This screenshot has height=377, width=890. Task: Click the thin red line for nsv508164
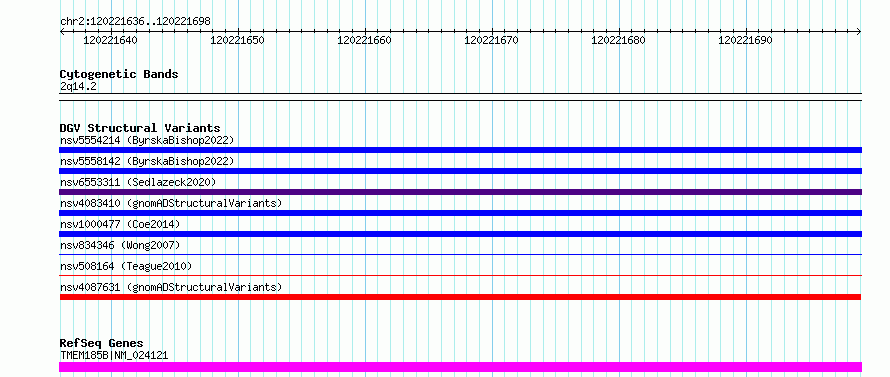(x=460, y=275)
